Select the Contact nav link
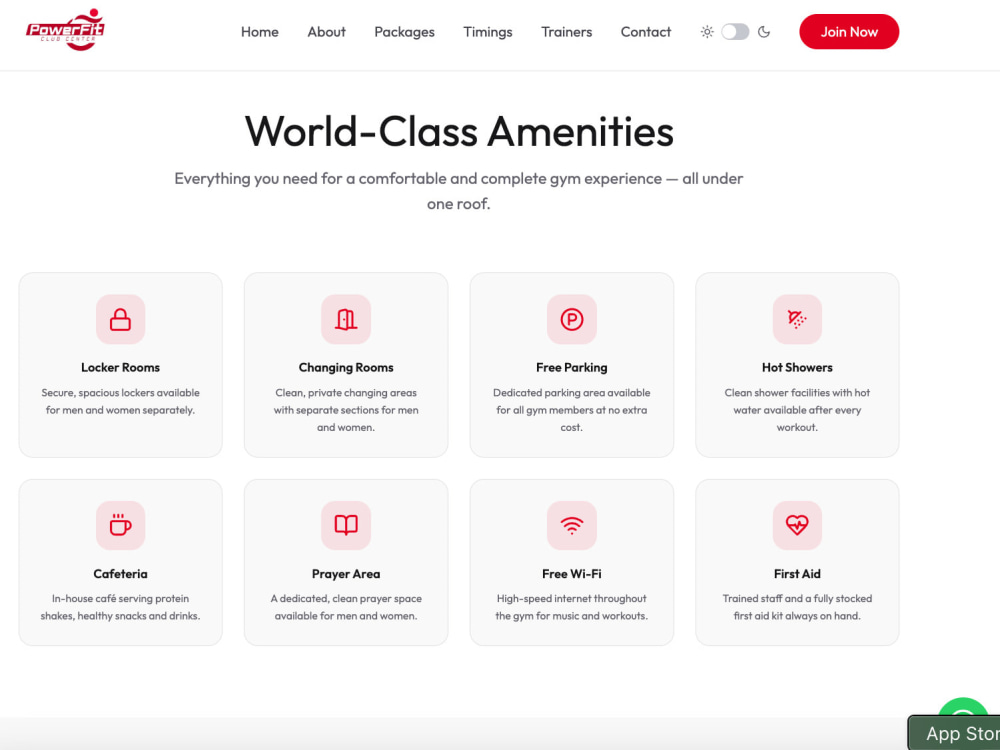1000x750 pixels. click(x=645, y=32)
